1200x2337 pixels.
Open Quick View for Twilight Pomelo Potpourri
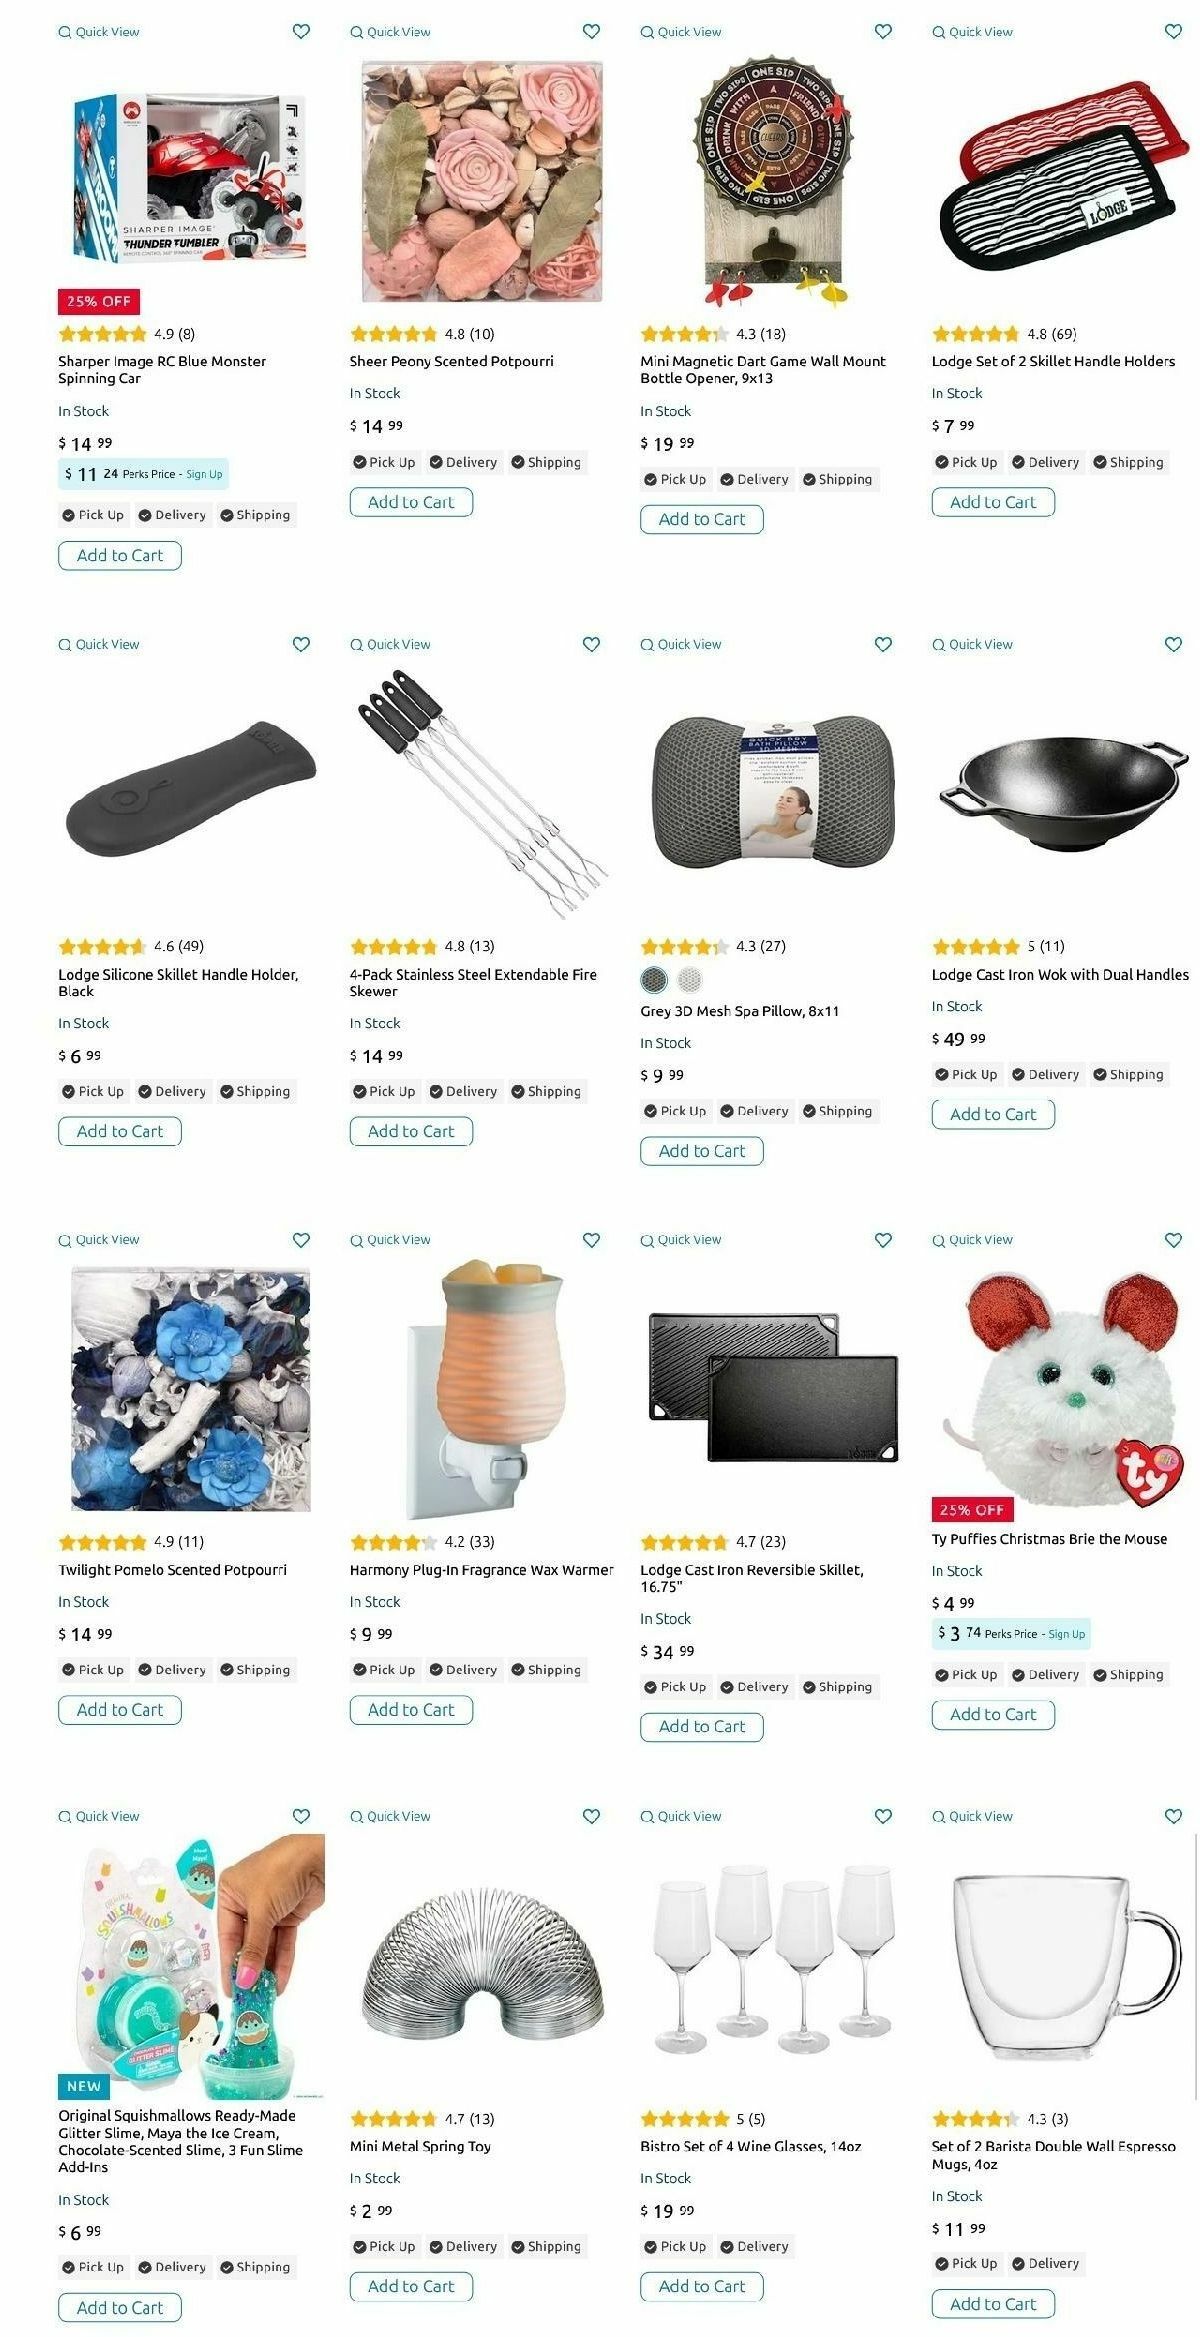coord(99,1240)
